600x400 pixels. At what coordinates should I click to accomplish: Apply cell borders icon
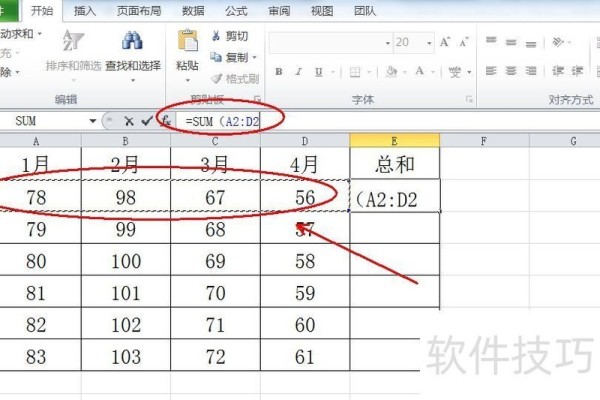(355, 72)
